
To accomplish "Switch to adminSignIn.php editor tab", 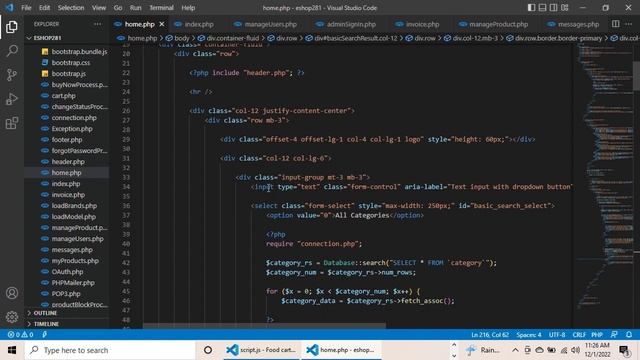I will 351,24.
